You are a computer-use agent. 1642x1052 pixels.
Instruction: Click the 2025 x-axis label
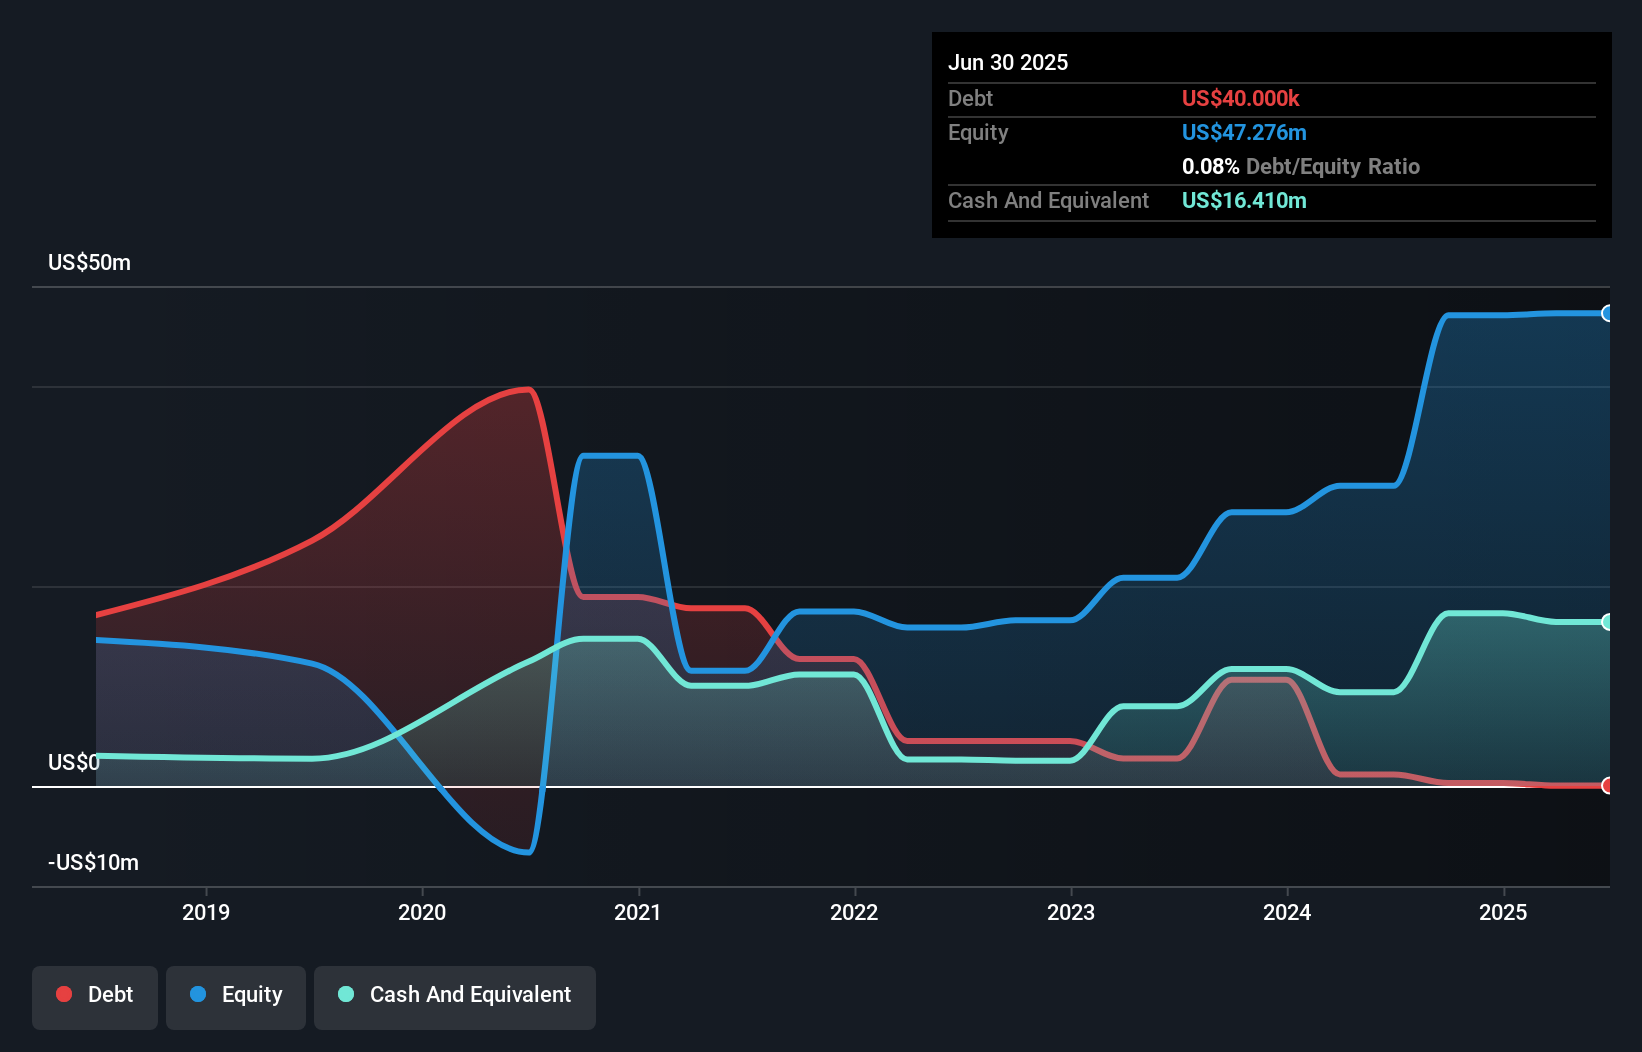point(1503,912)
